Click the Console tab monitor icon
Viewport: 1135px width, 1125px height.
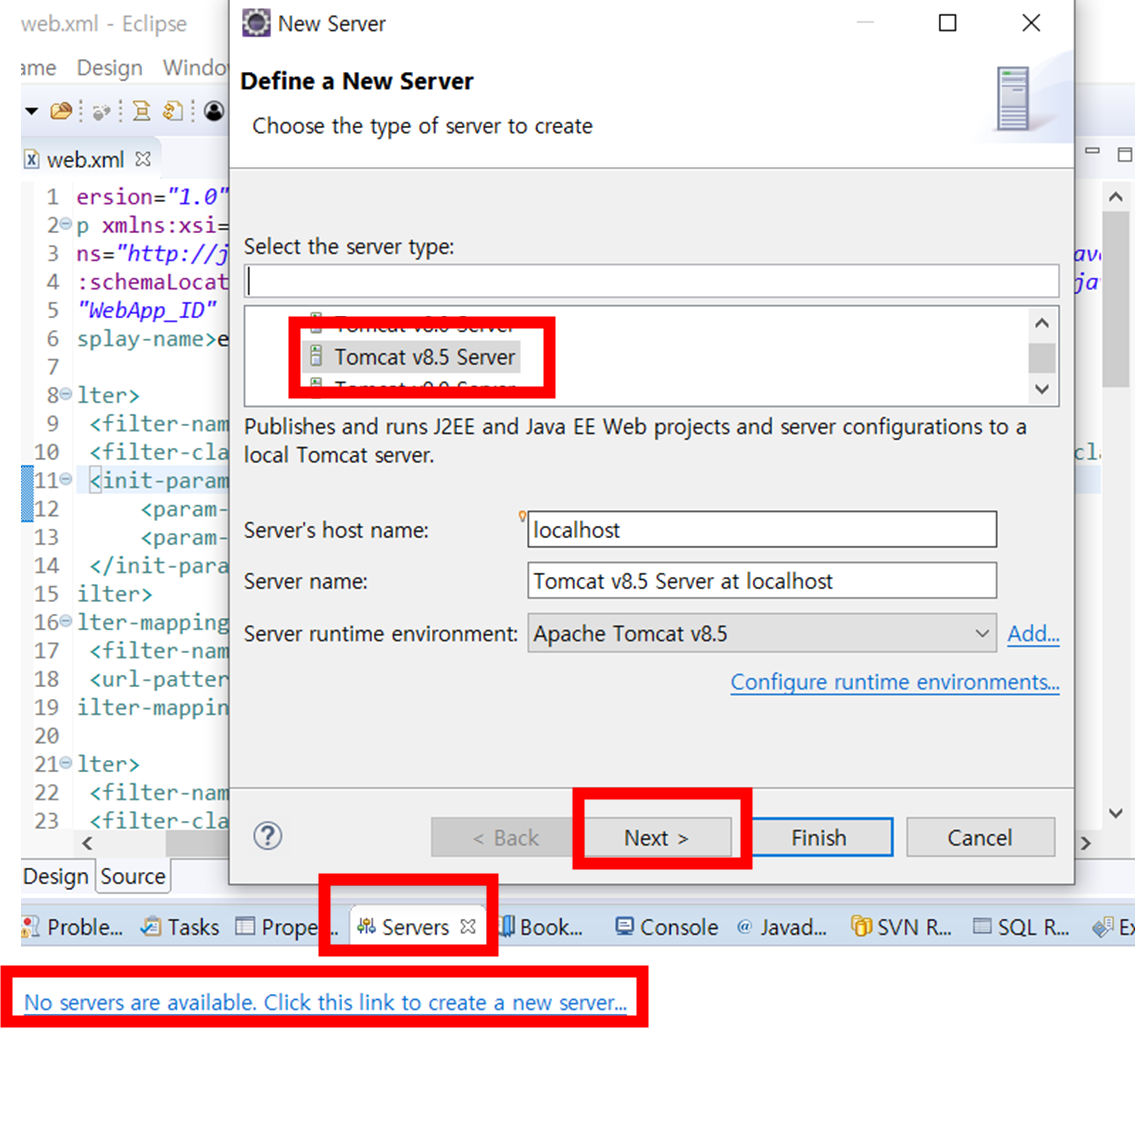[x=625, y=926]
